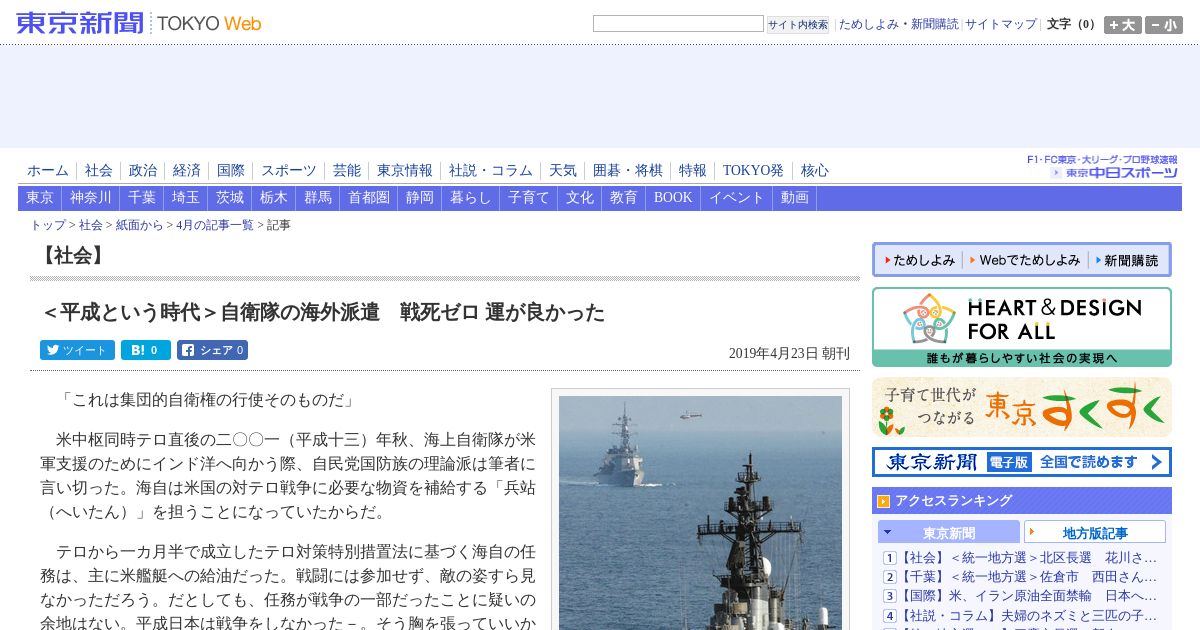1200x630 pixels.
Task: Open the サイトマップ link
Action: [x=1001, y=24]
